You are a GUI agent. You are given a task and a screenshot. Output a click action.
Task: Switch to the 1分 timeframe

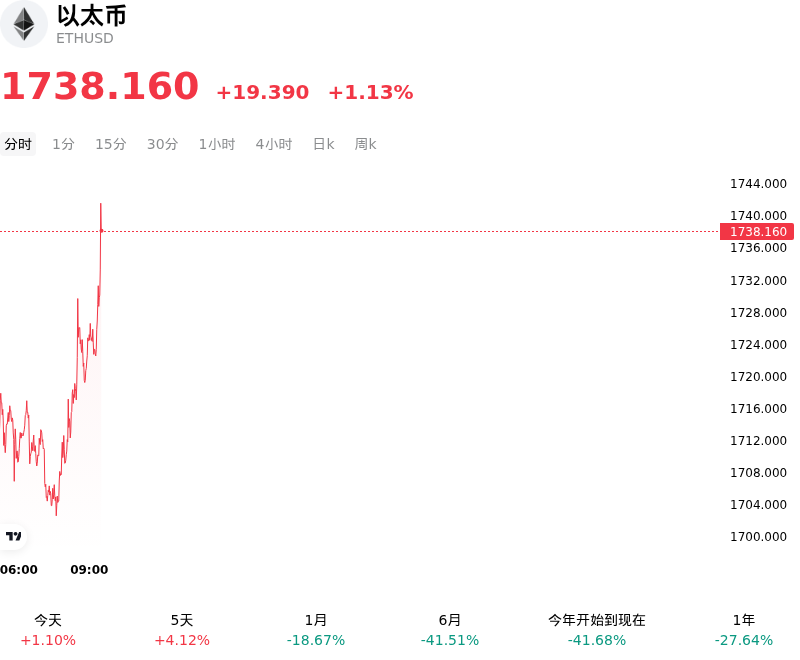coord(63,144)
